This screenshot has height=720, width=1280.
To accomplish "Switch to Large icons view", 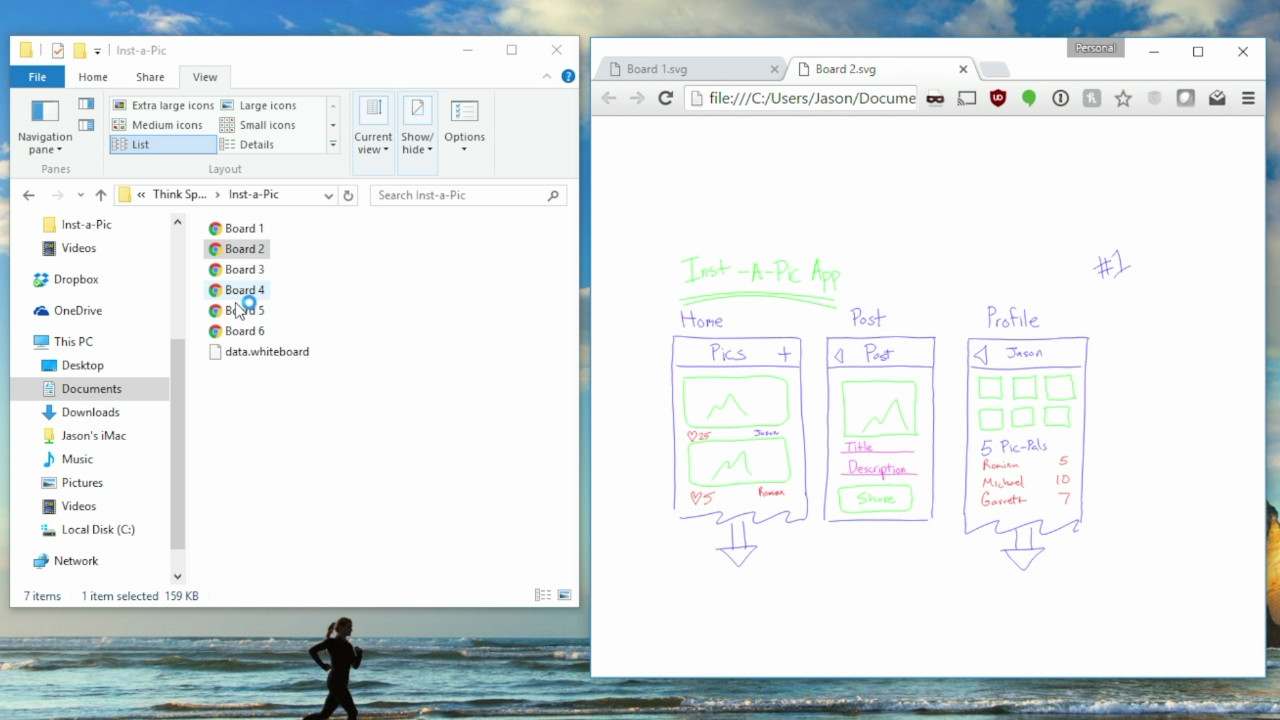I will click(269, 104).
